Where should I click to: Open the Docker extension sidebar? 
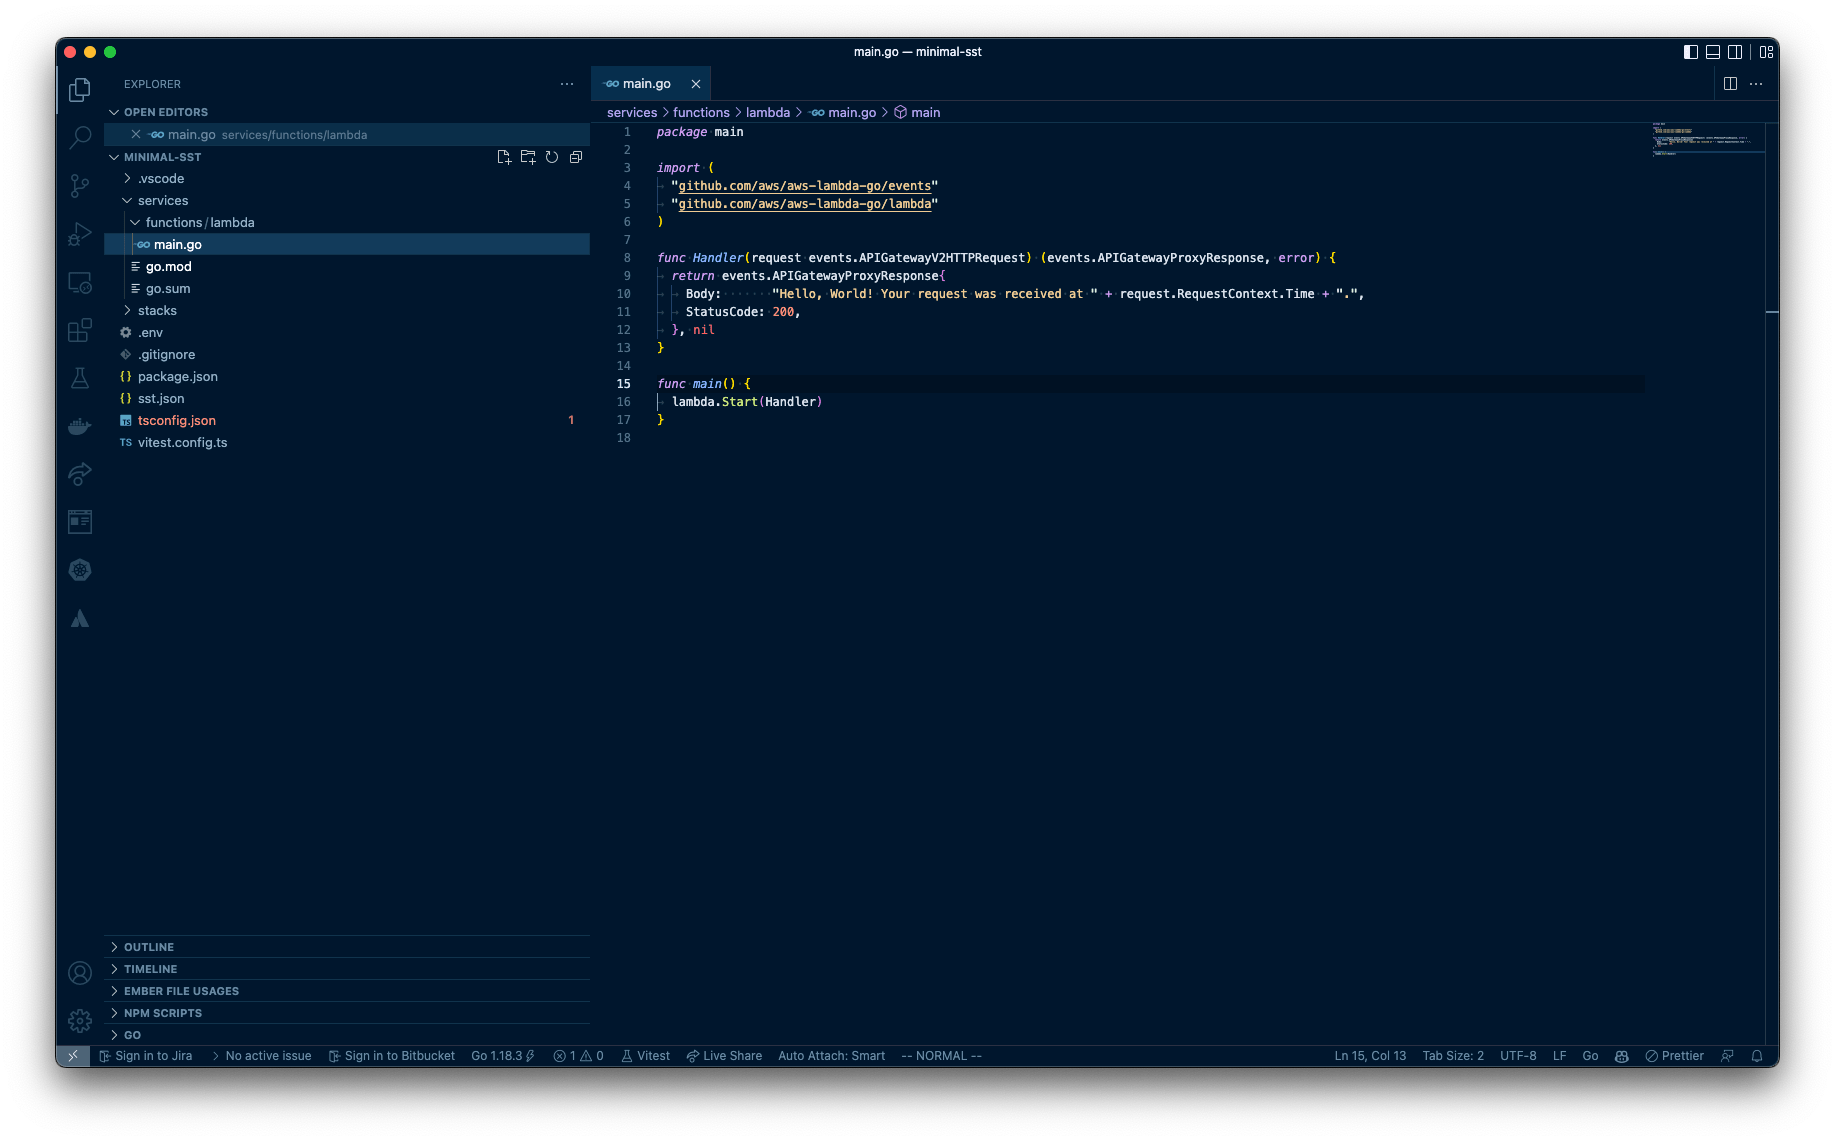79,425
